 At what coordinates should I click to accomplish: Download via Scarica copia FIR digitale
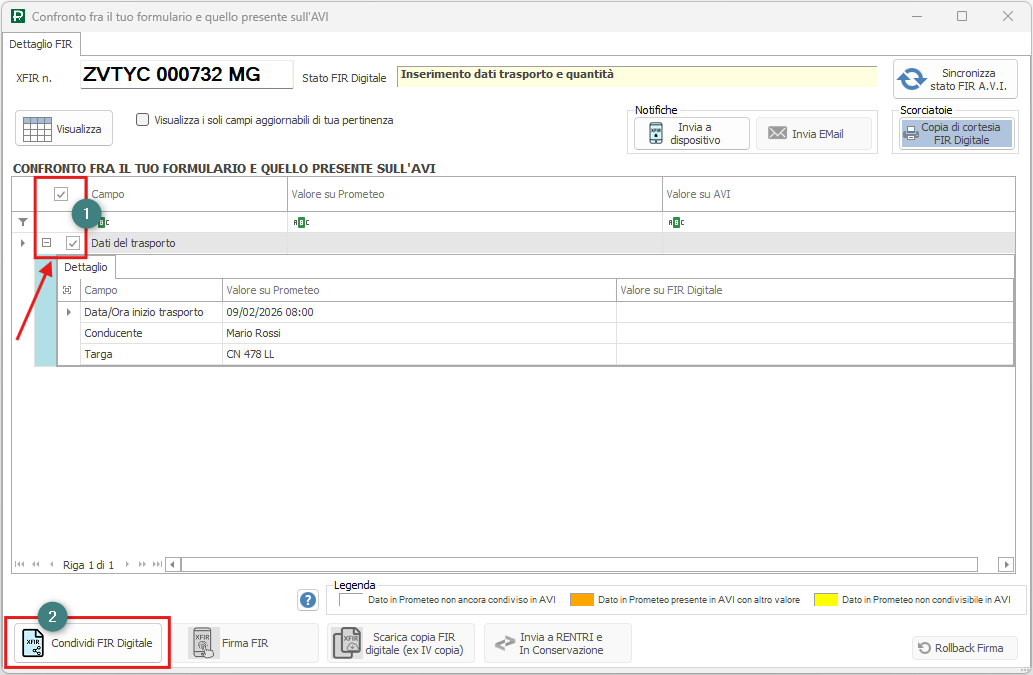[x=399, y=643]
